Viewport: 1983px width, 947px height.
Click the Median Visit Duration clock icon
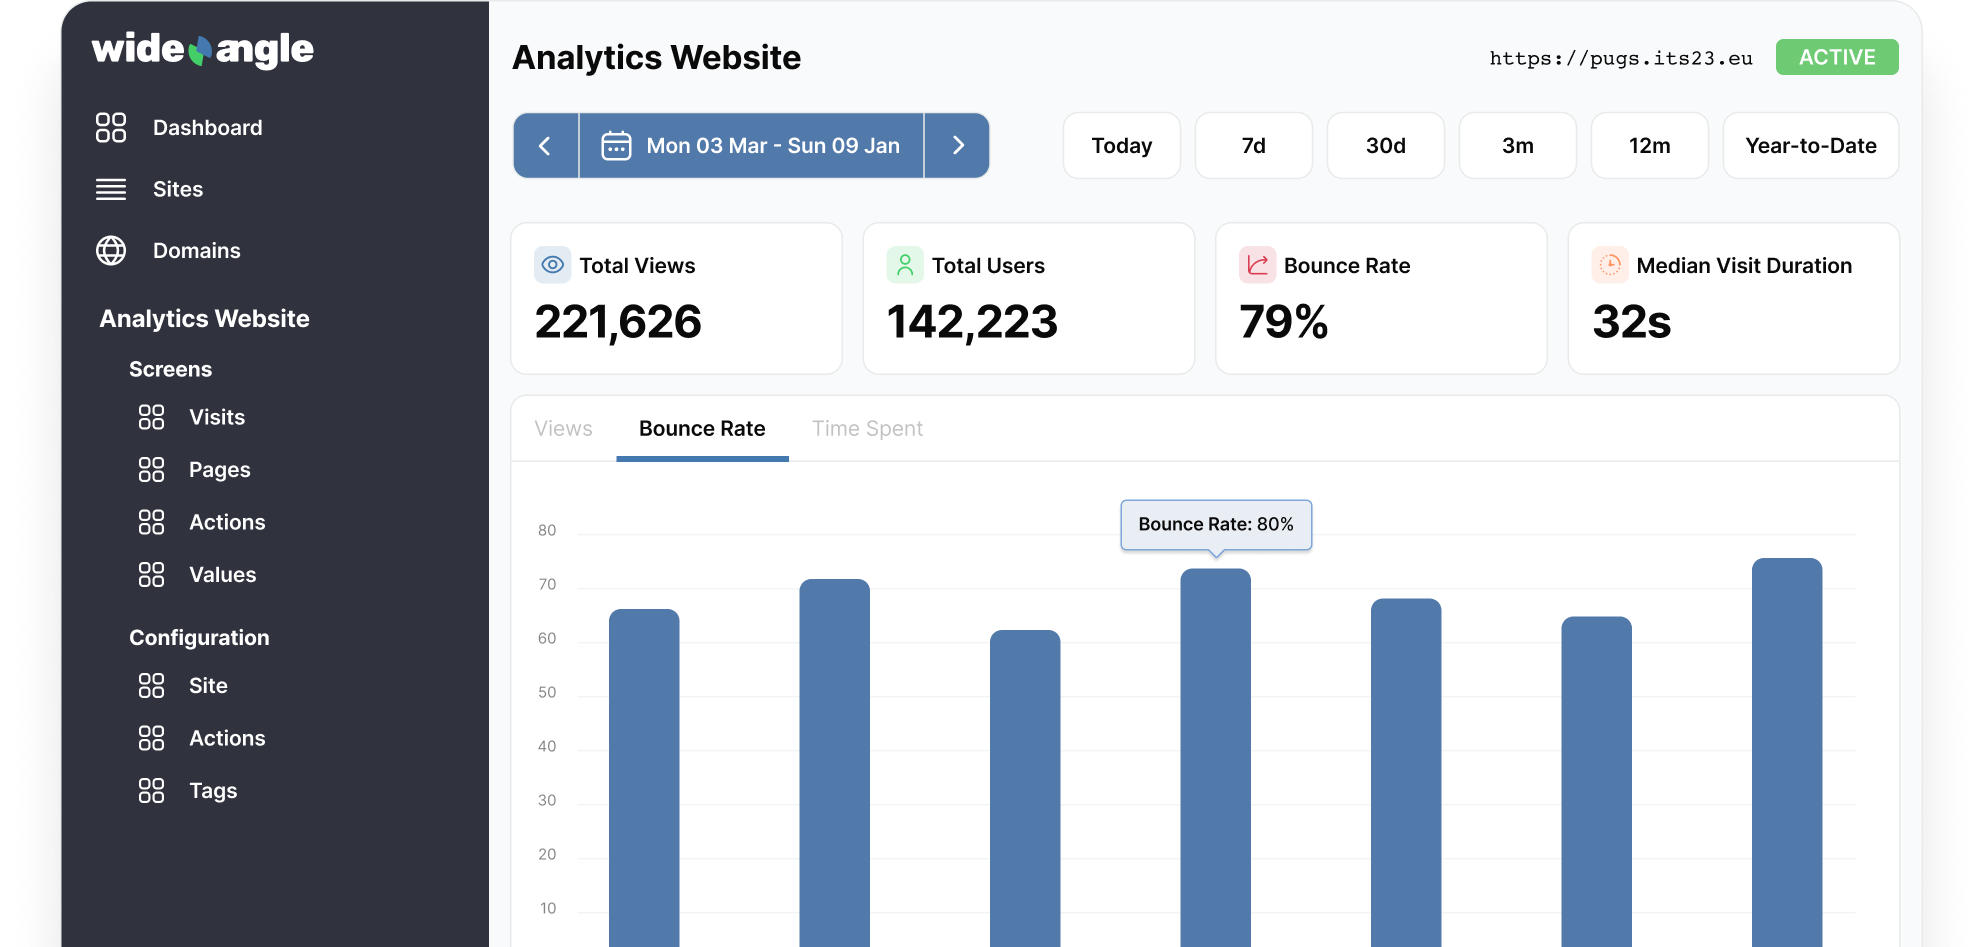1610,265
